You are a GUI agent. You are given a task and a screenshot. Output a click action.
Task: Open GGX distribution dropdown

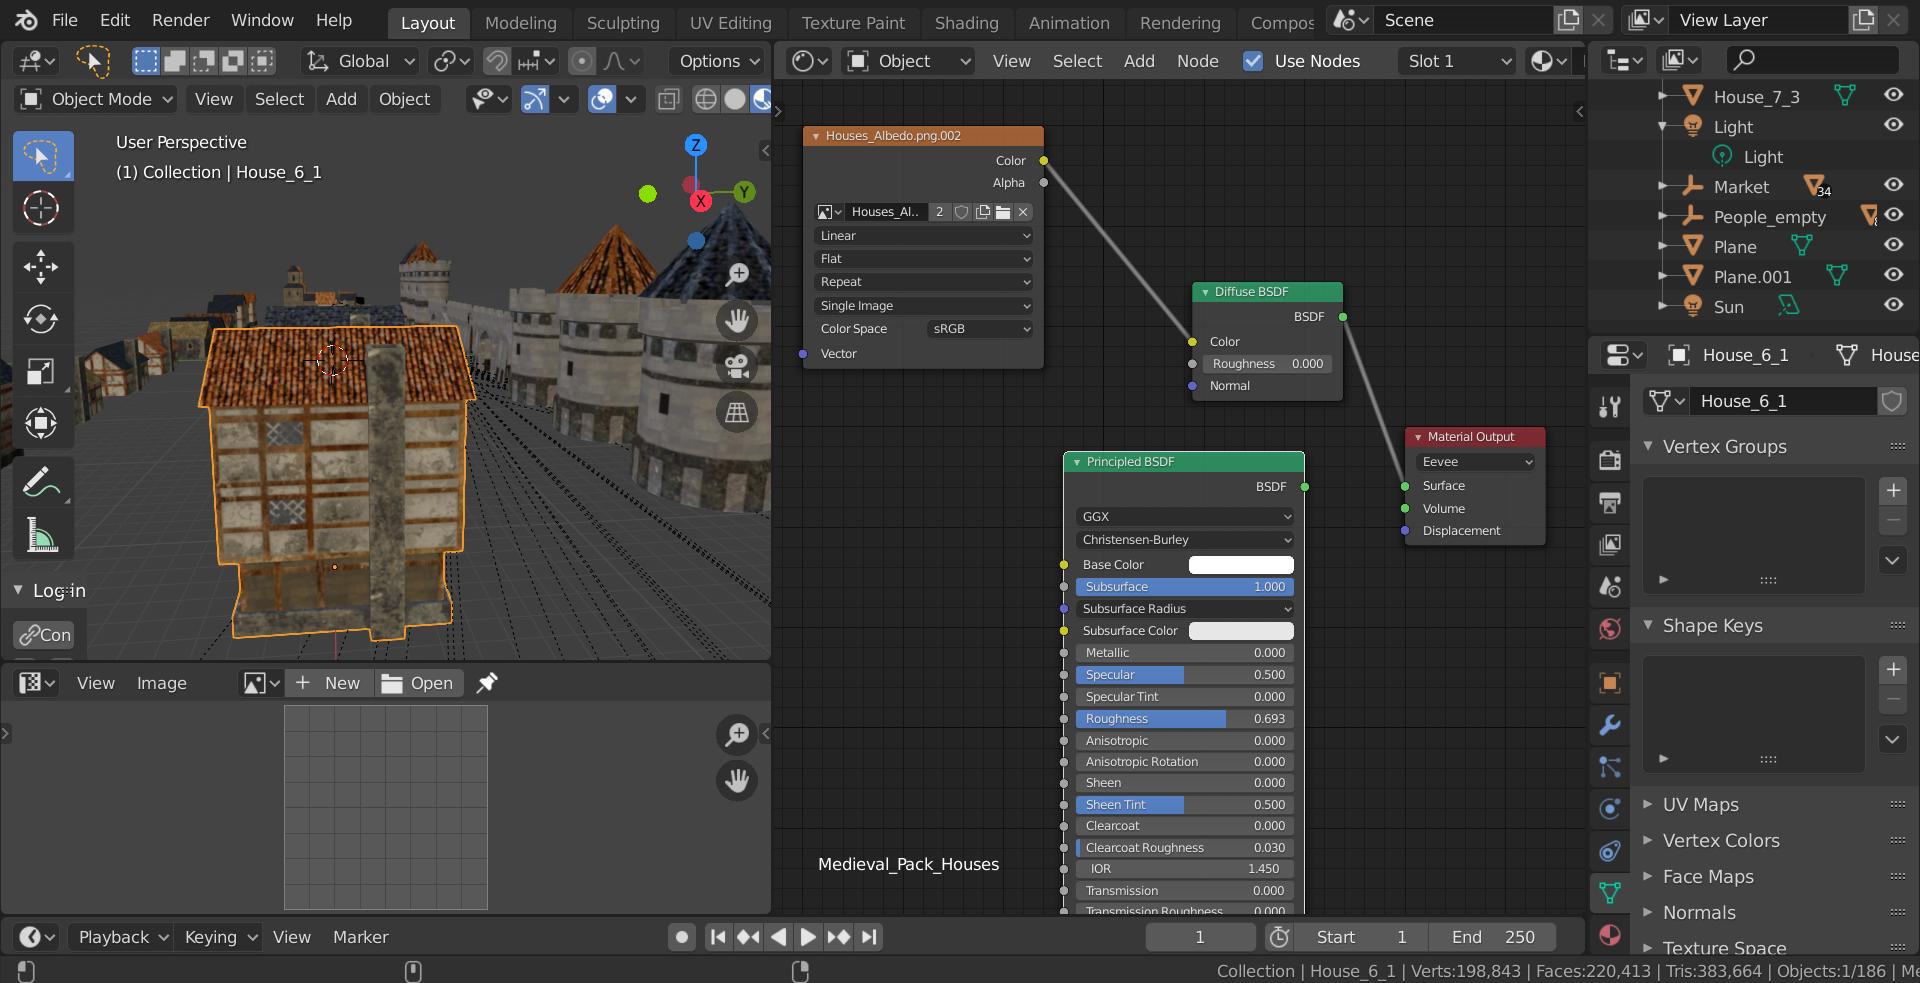point(1185,517)
